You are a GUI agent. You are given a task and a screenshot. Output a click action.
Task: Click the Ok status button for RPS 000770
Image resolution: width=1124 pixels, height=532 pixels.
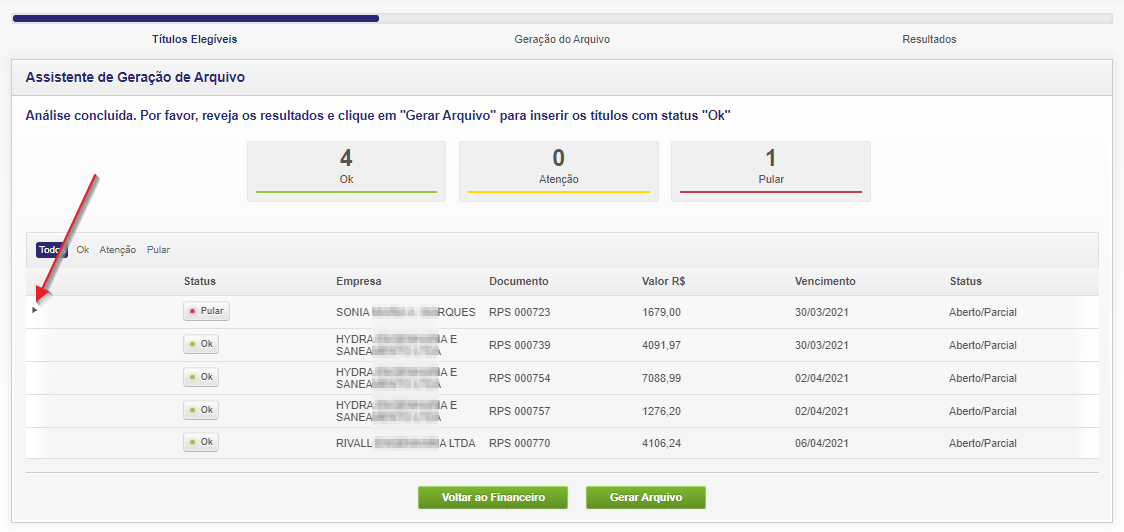(201, 442)
